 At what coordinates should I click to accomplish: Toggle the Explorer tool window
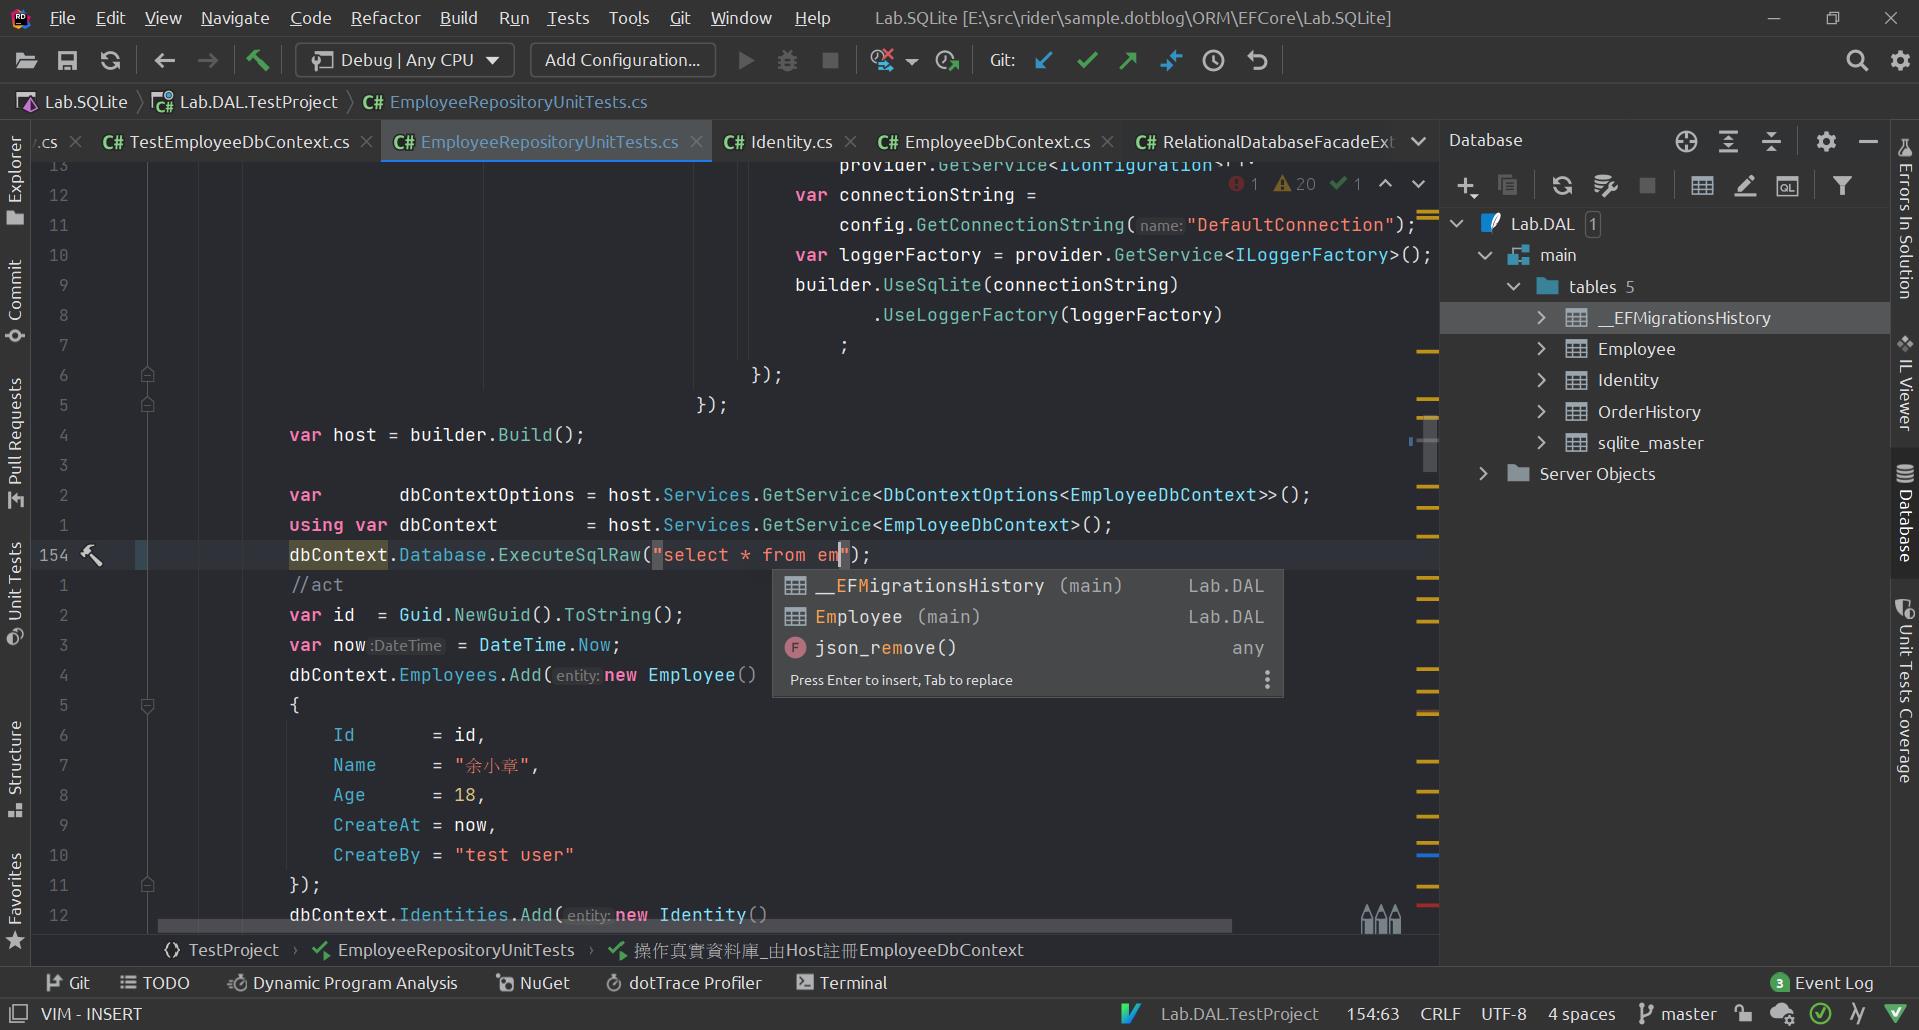pos(15,181)
